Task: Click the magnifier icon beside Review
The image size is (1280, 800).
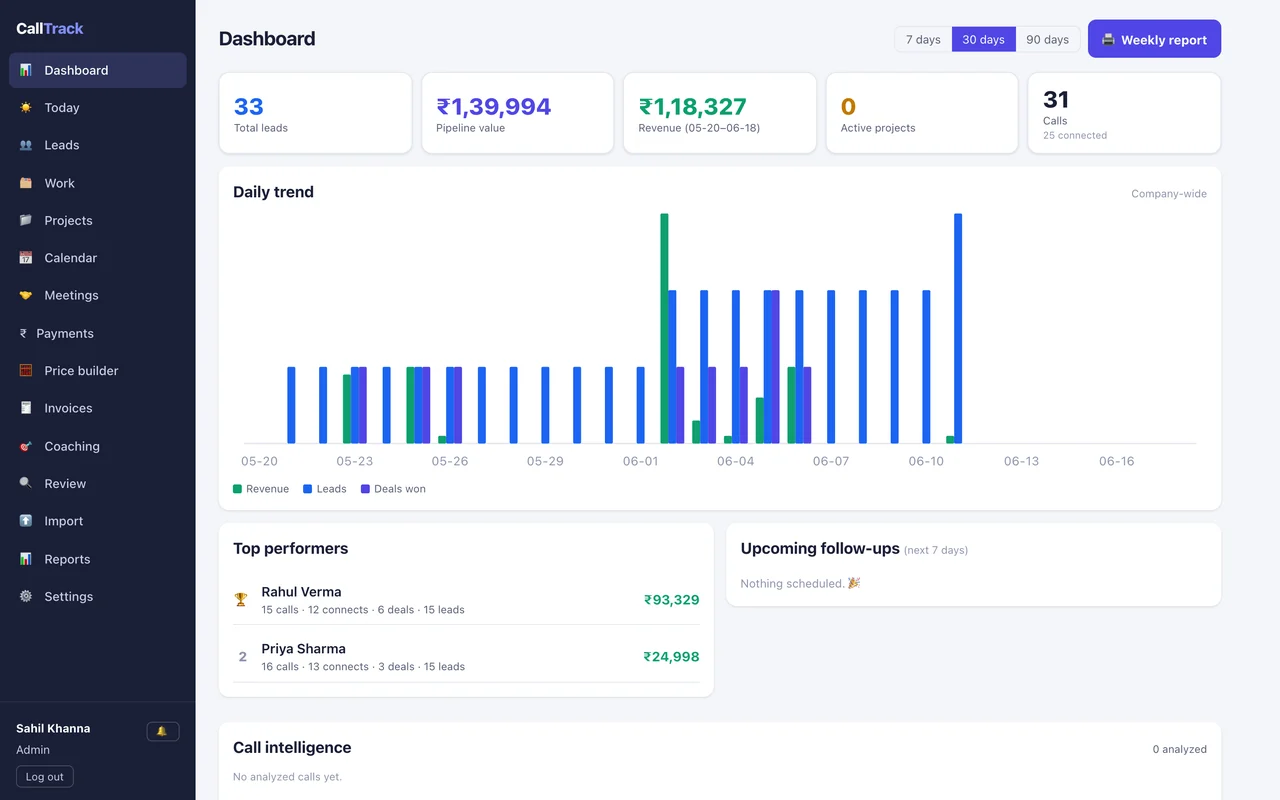Action: click(x=26, y=484)
